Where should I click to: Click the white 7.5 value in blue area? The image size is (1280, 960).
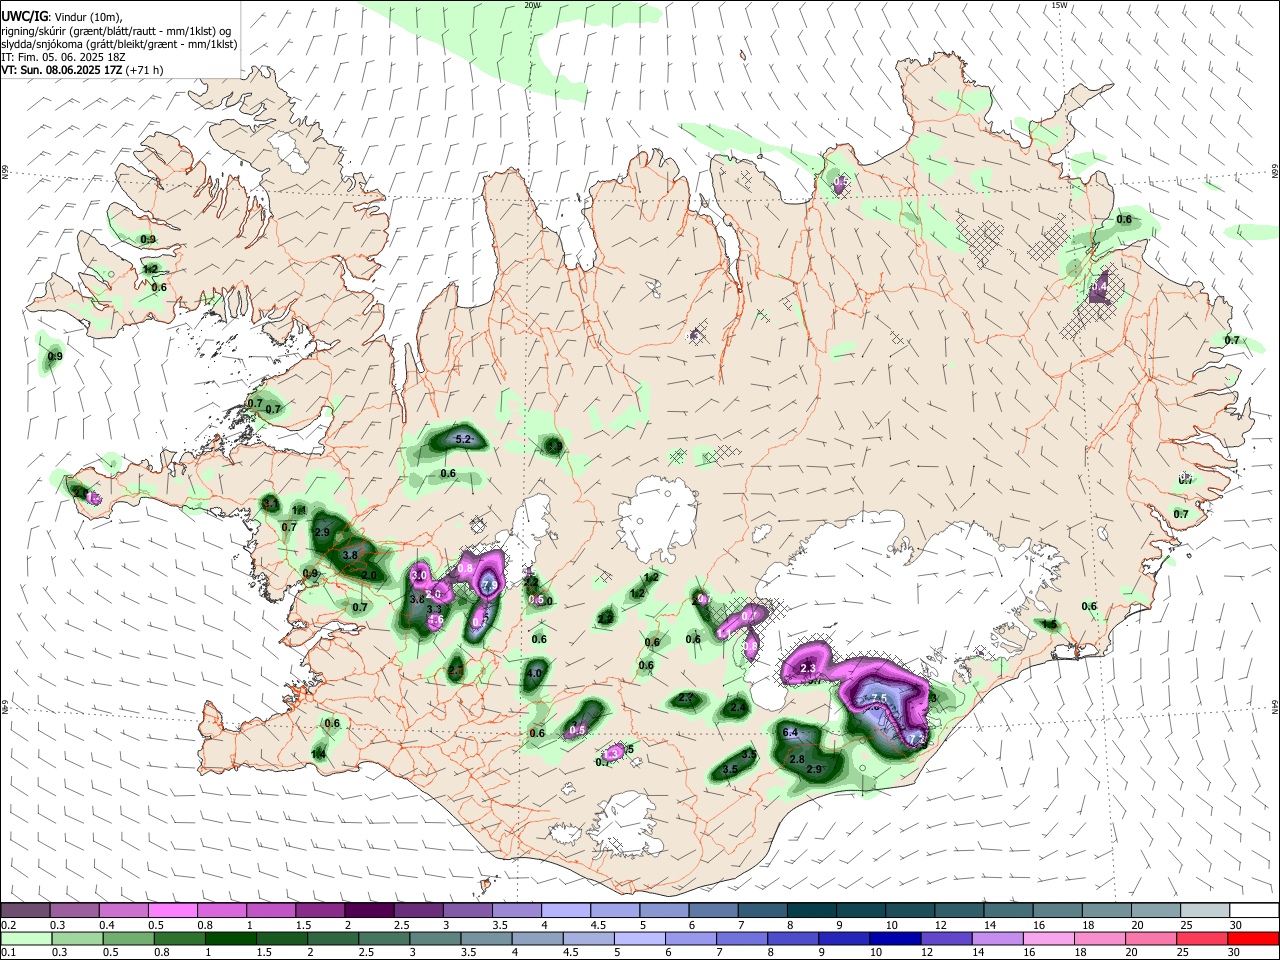(880, 698)
